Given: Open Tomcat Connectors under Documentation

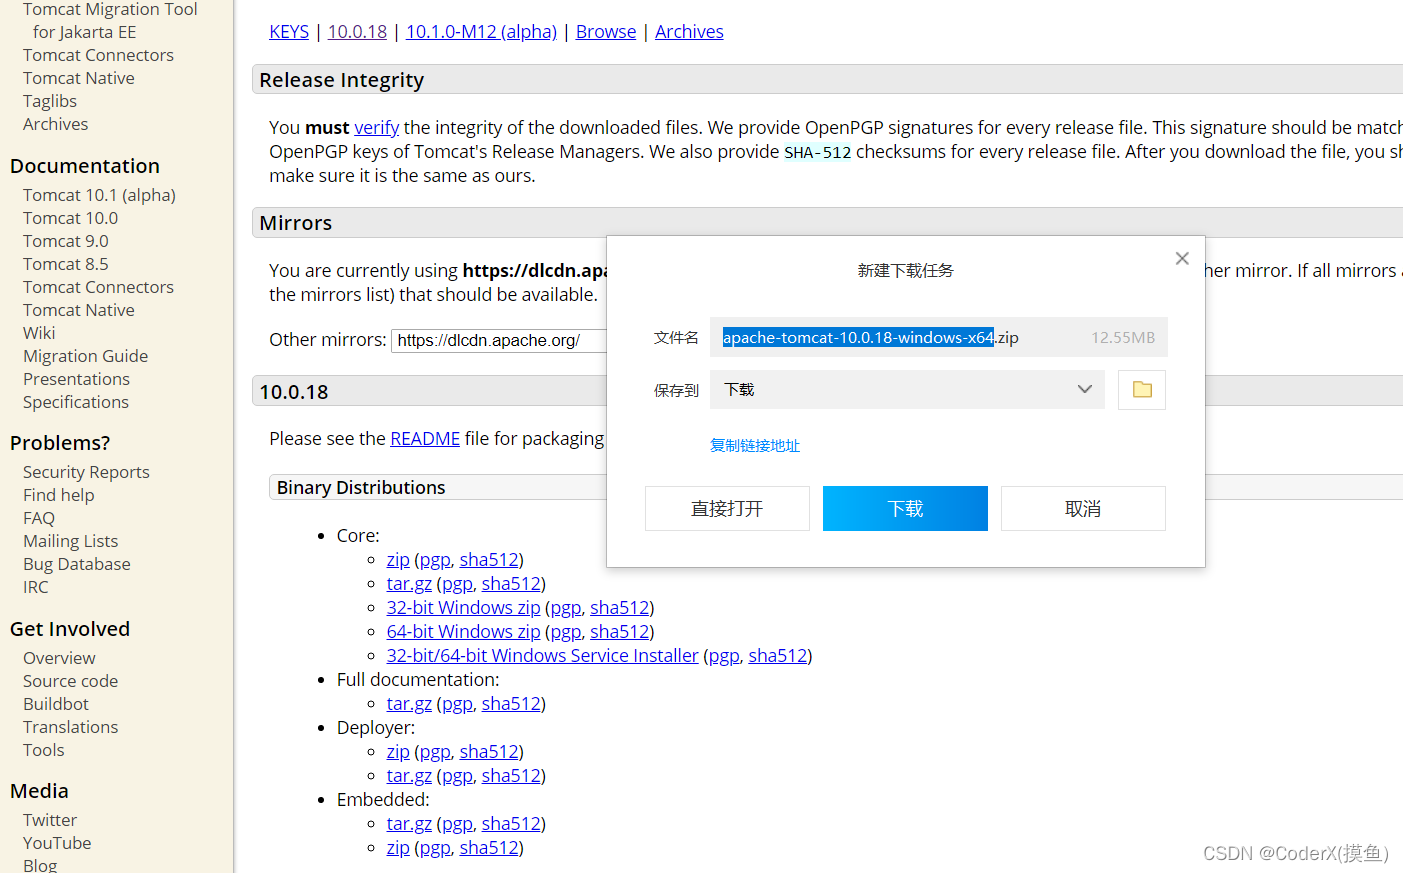Looking at the screenshot, I should [98, 287].
